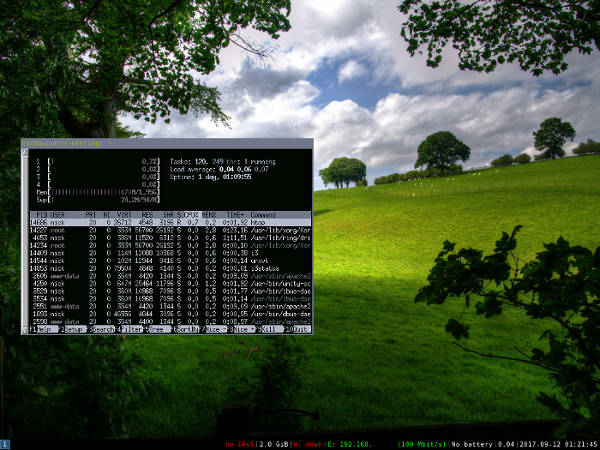Select the i3 process row, PID 14409
The width and height of the screenshot is (600, 450).
click(x=170, y=253)
